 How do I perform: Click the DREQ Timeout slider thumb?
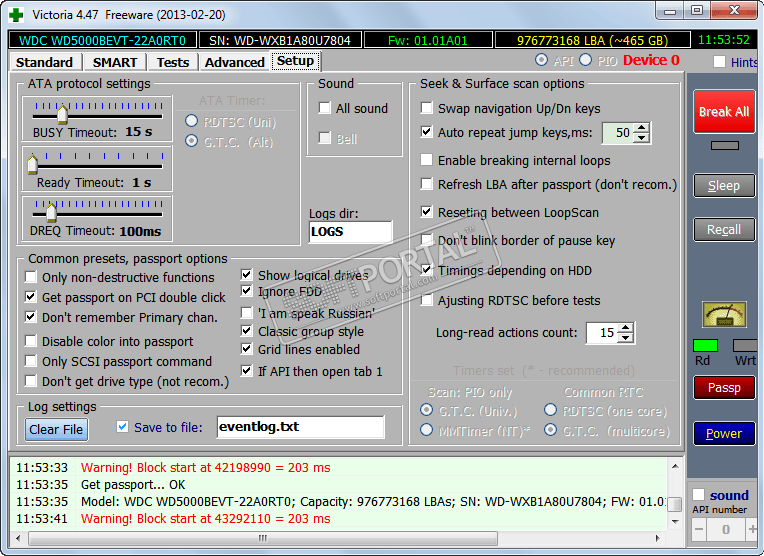pyautogui.click(x=51, y=212)
